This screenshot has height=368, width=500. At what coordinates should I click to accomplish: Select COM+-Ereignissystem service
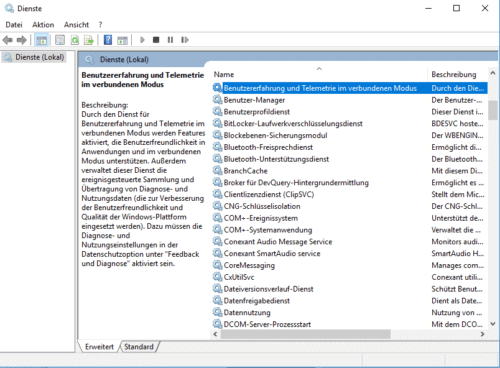pyautogui.click(x=261, y=218)
